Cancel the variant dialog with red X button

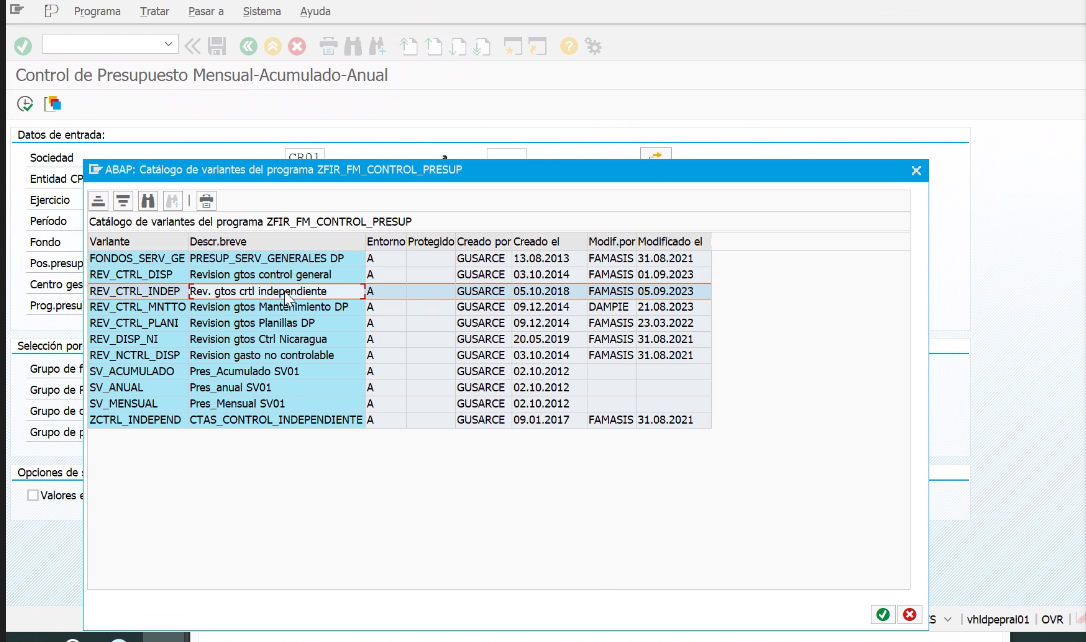point(908,614)
